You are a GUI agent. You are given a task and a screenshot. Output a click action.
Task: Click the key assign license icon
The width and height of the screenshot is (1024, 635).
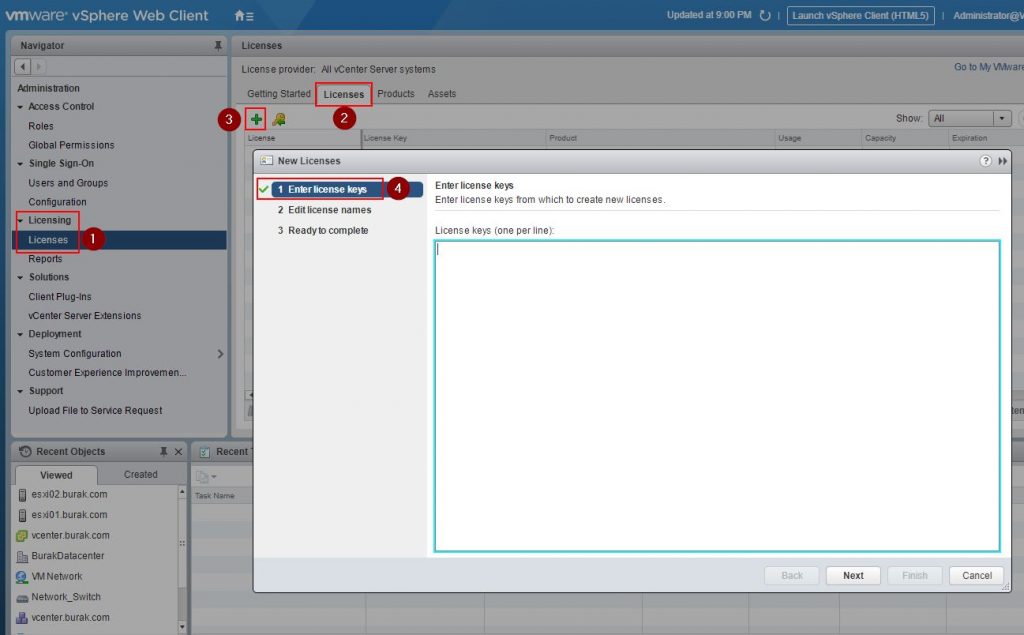tap(279, 119)
